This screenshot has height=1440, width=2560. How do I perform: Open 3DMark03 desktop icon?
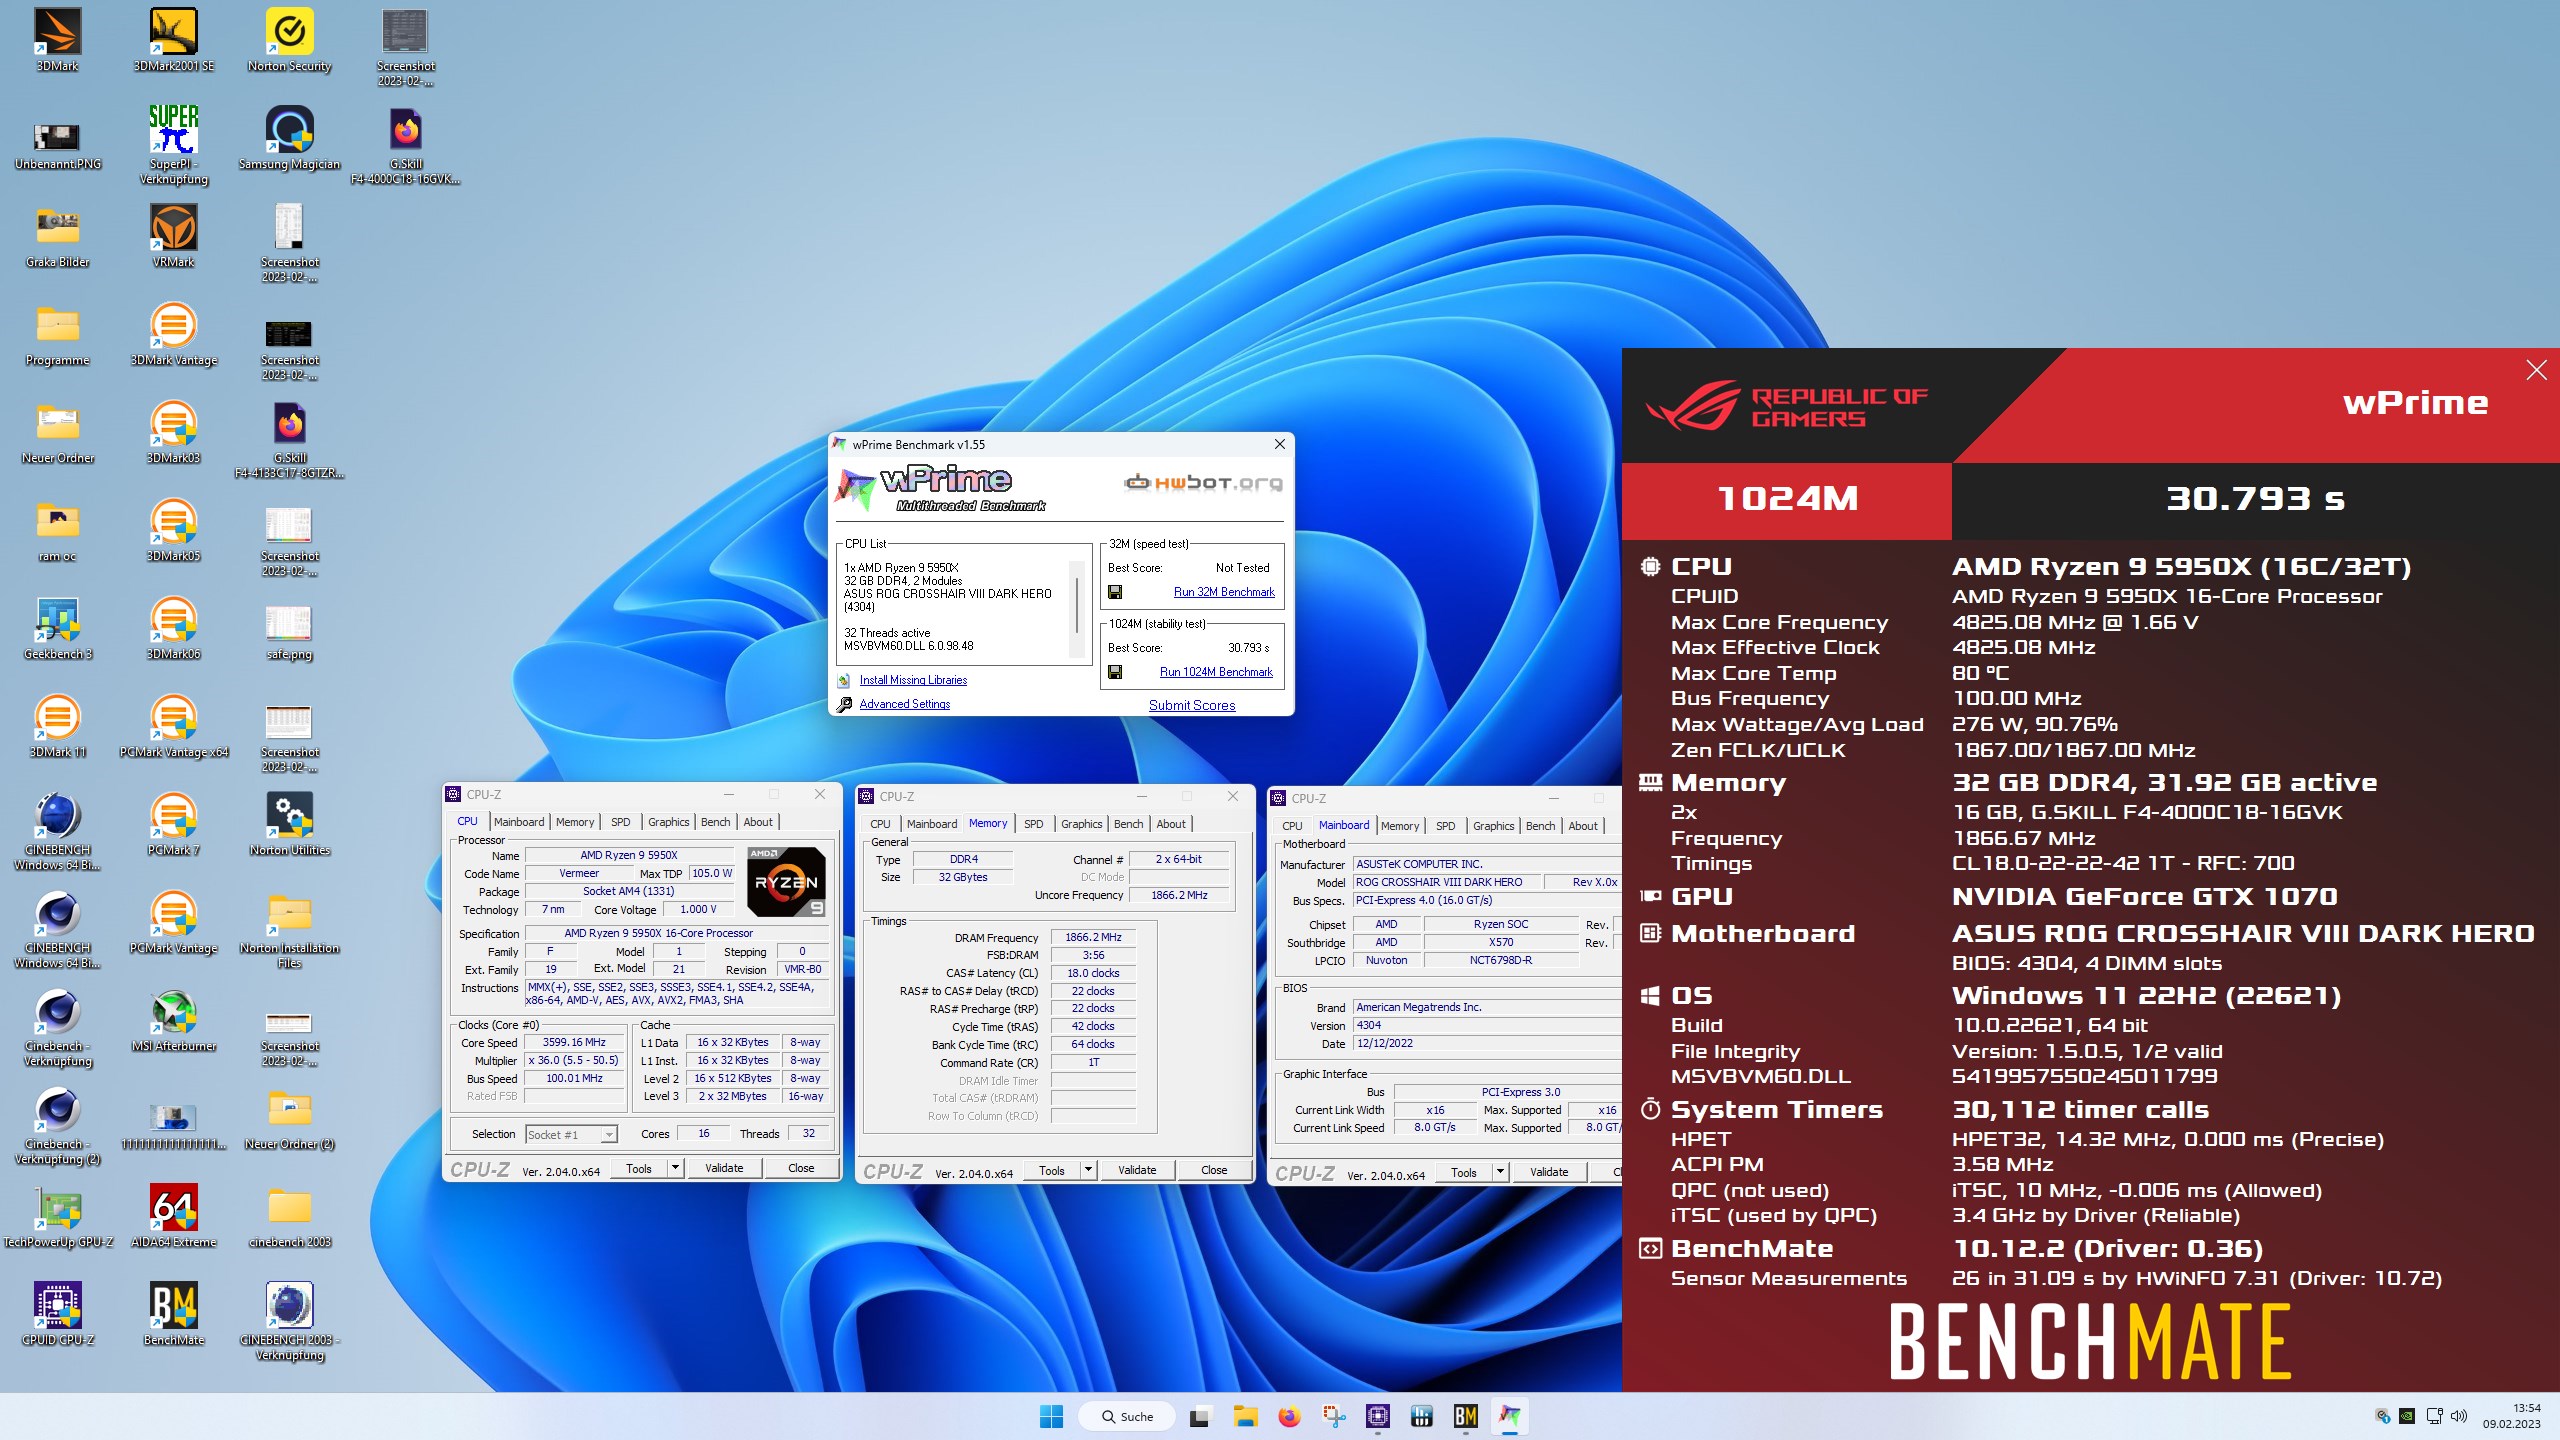coord(173,432)
